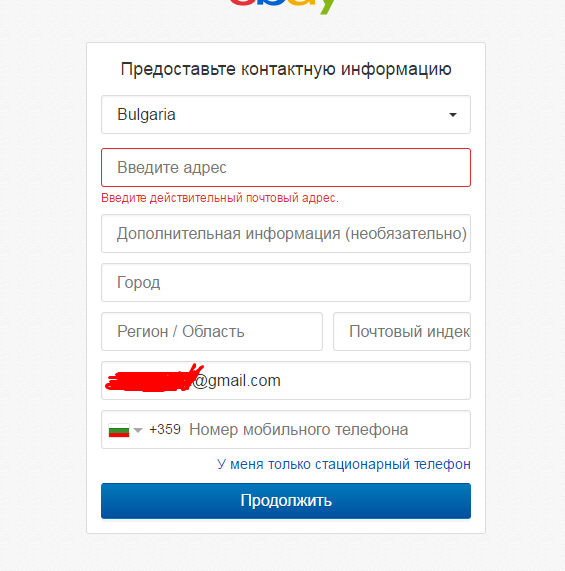The height and width of the screenshot is (571, 565).
Task: Open the Bulgaria country dropdown
Action: [x=286, y=115]
